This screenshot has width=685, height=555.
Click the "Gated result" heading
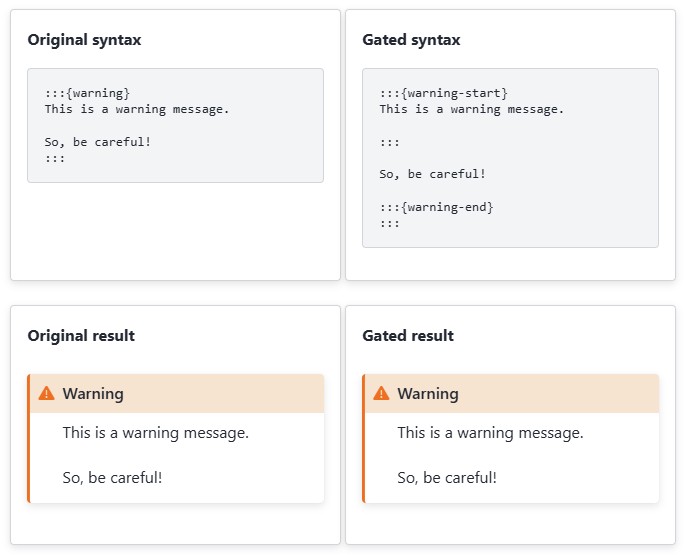point(408,336)
